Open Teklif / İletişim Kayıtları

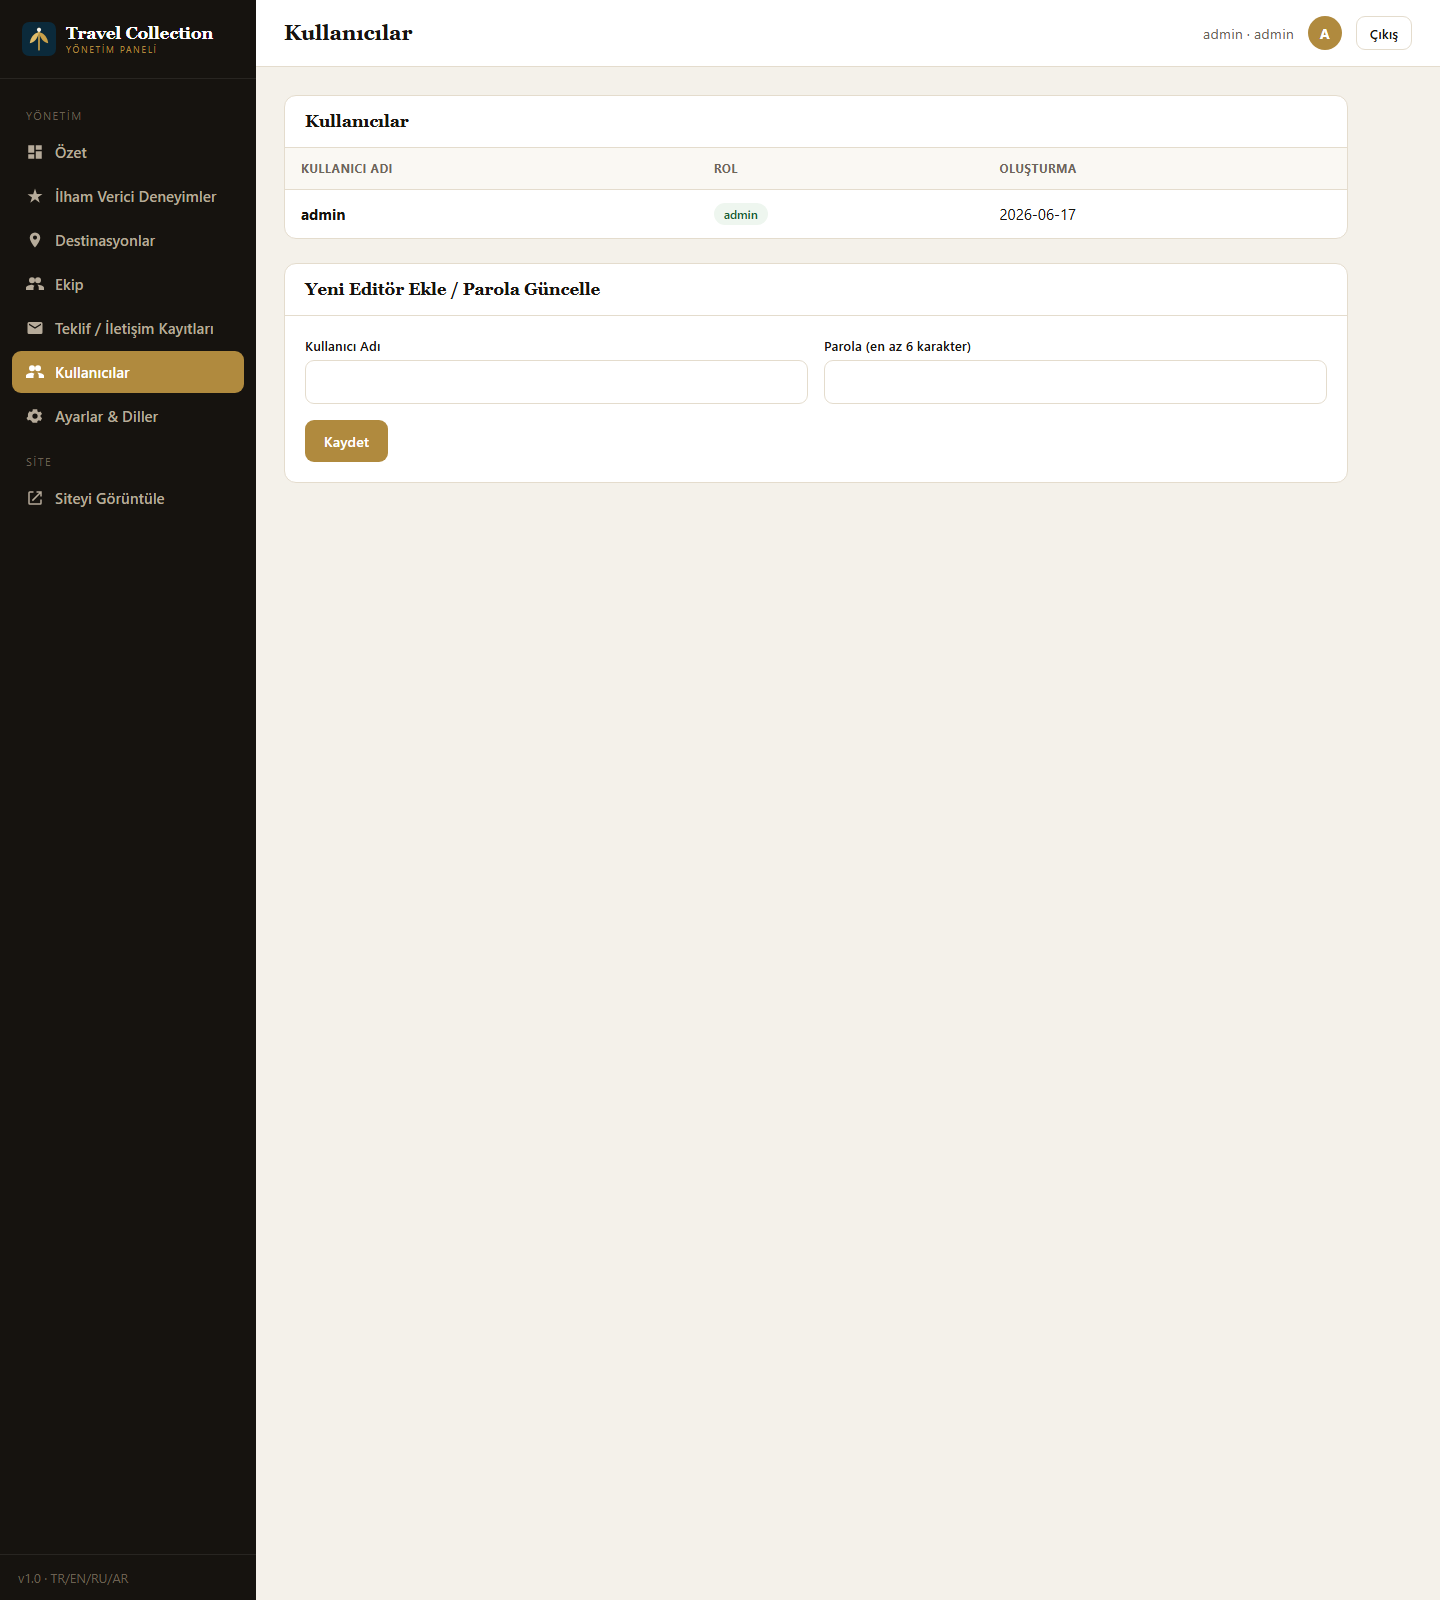tap(128, 328)
